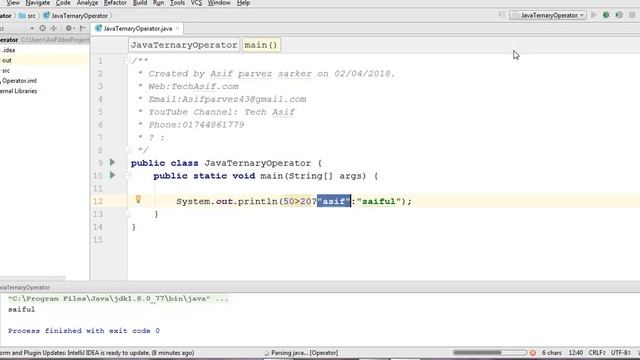Open project view selector dropdown
This screenshot has width=640, height=360.
(32, 28)
